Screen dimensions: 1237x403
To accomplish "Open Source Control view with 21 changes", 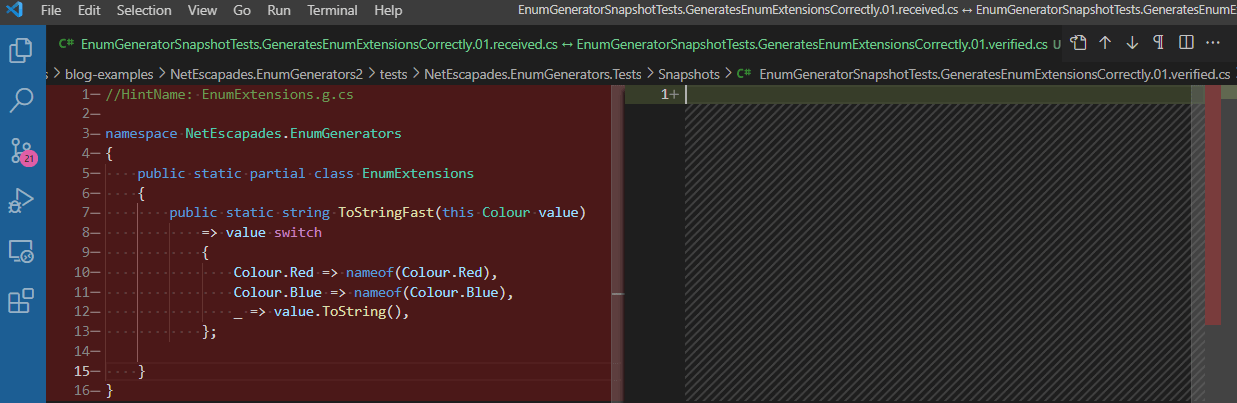I will [x=22, y=151].
